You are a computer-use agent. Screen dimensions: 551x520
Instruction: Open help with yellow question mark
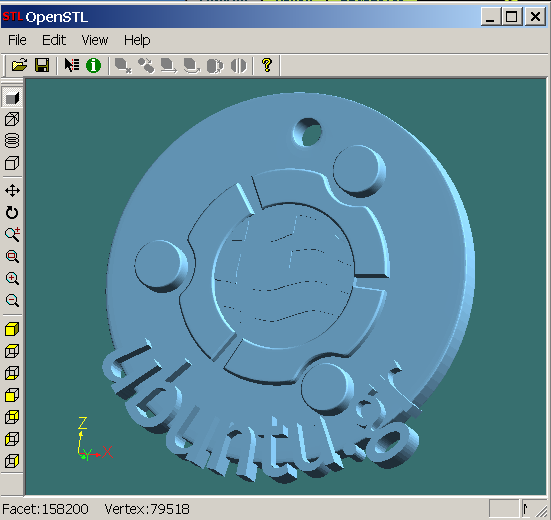[x=267, y=65]
